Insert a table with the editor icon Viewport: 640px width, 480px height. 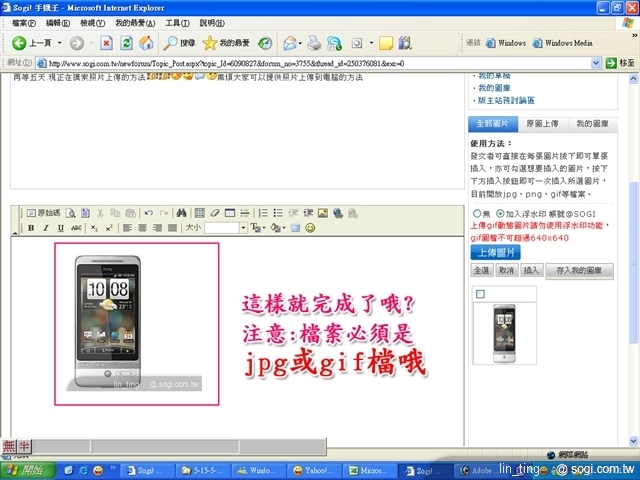pos(230,213)
